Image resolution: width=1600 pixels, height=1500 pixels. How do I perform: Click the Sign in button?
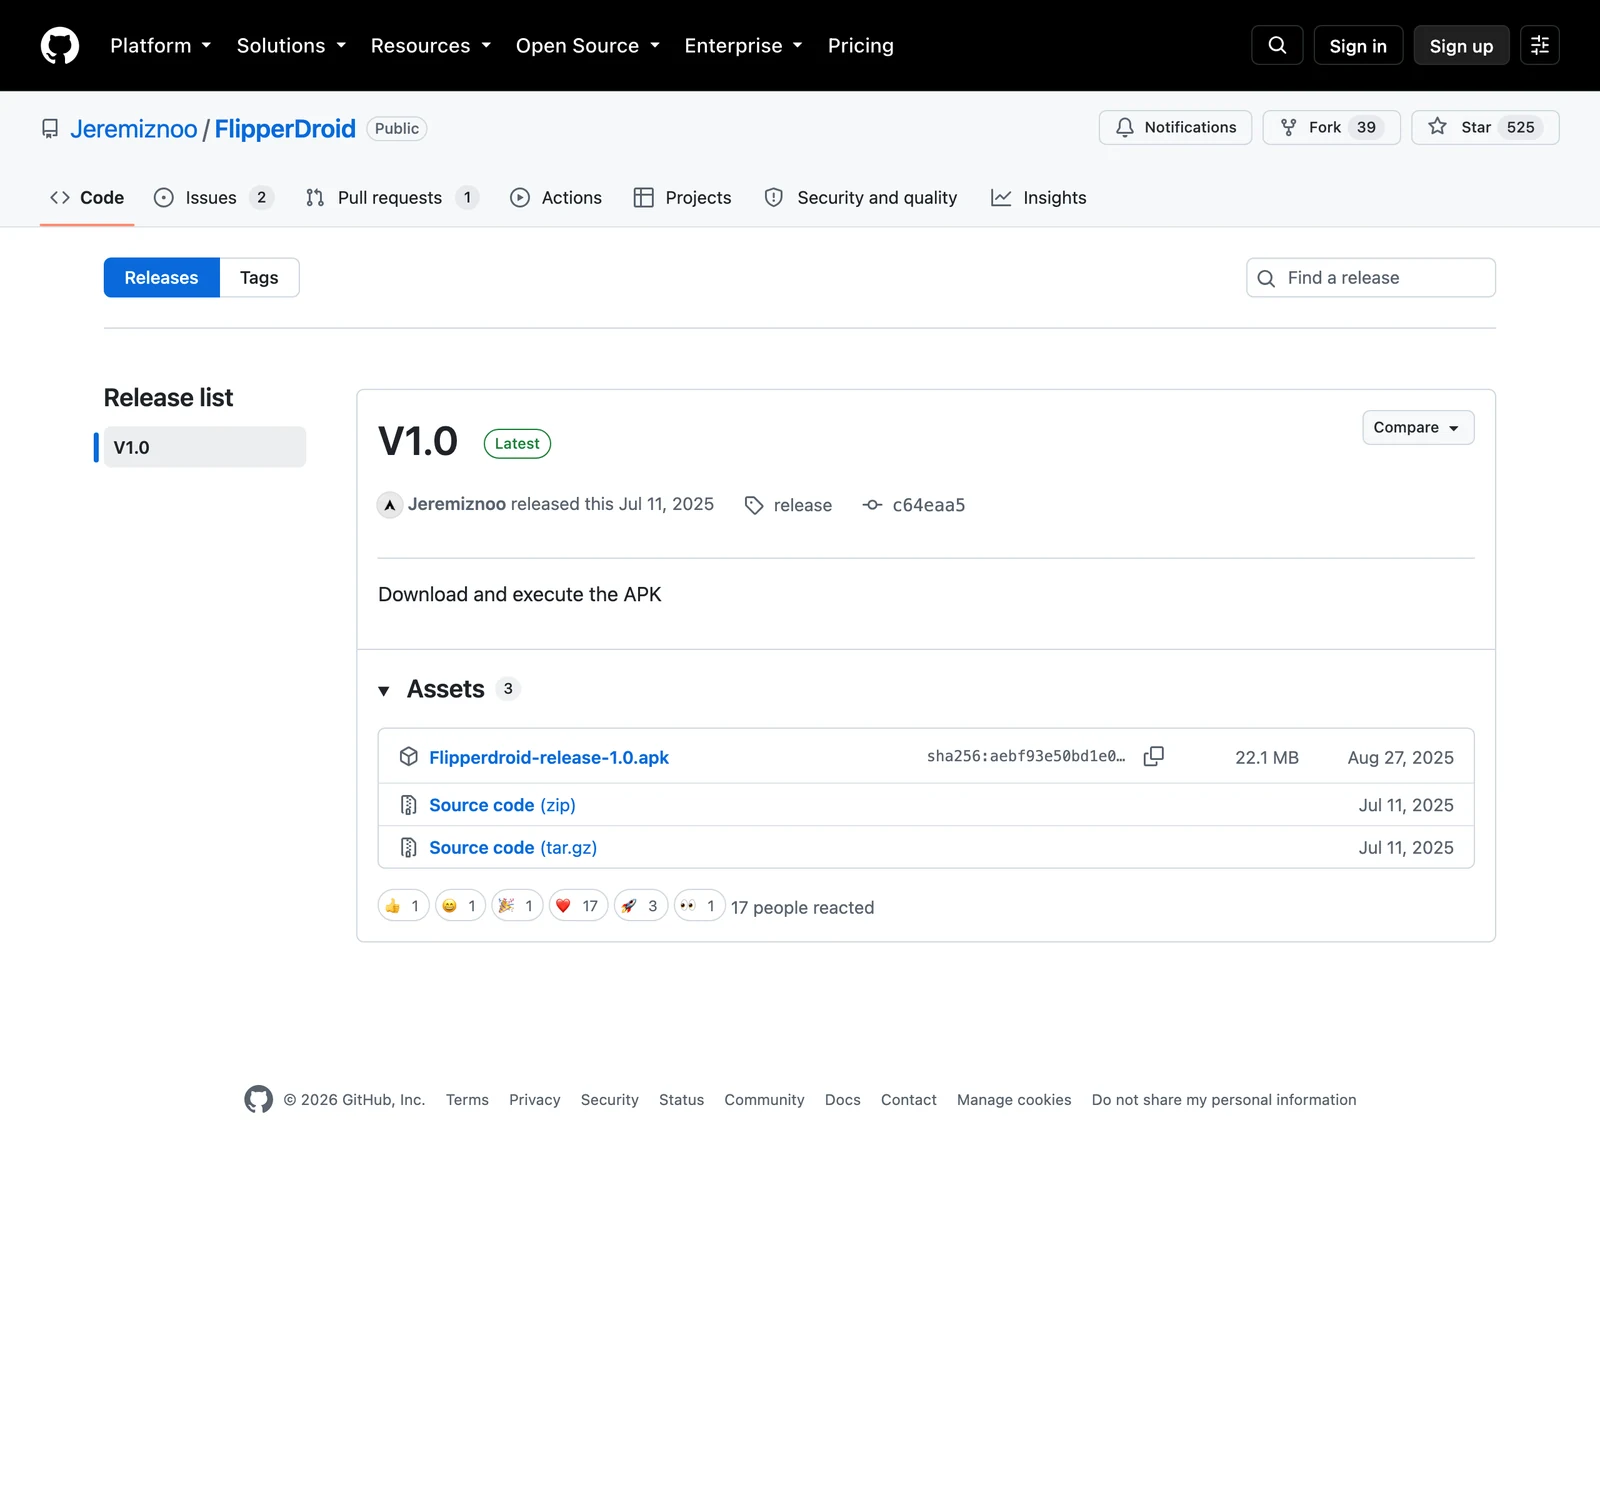1358,46
